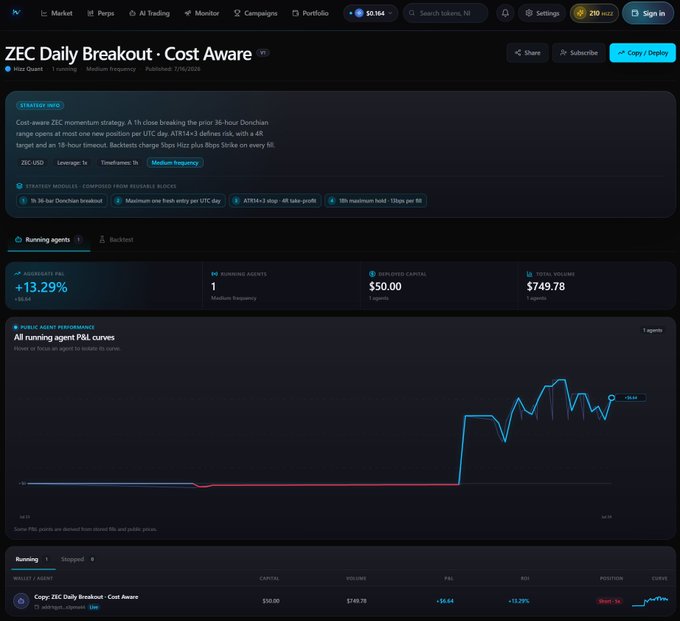This screenshot has height=621, width=680.
Task: Sort by the VOLUME column header
Action: 356,579
